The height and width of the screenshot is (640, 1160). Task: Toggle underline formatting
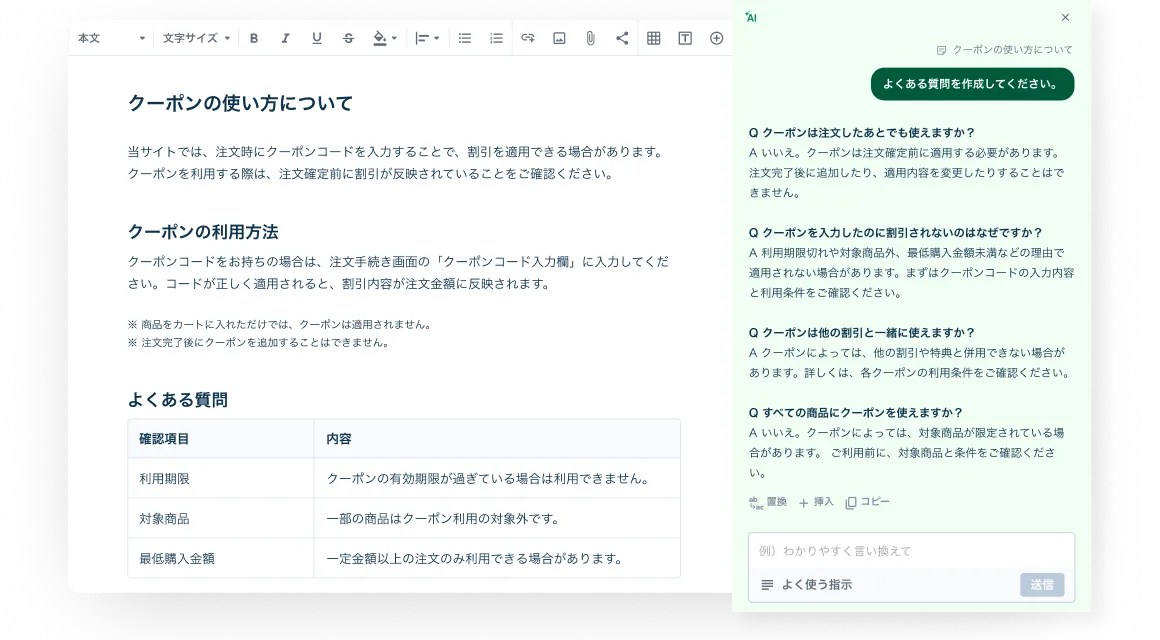point(317,38)
